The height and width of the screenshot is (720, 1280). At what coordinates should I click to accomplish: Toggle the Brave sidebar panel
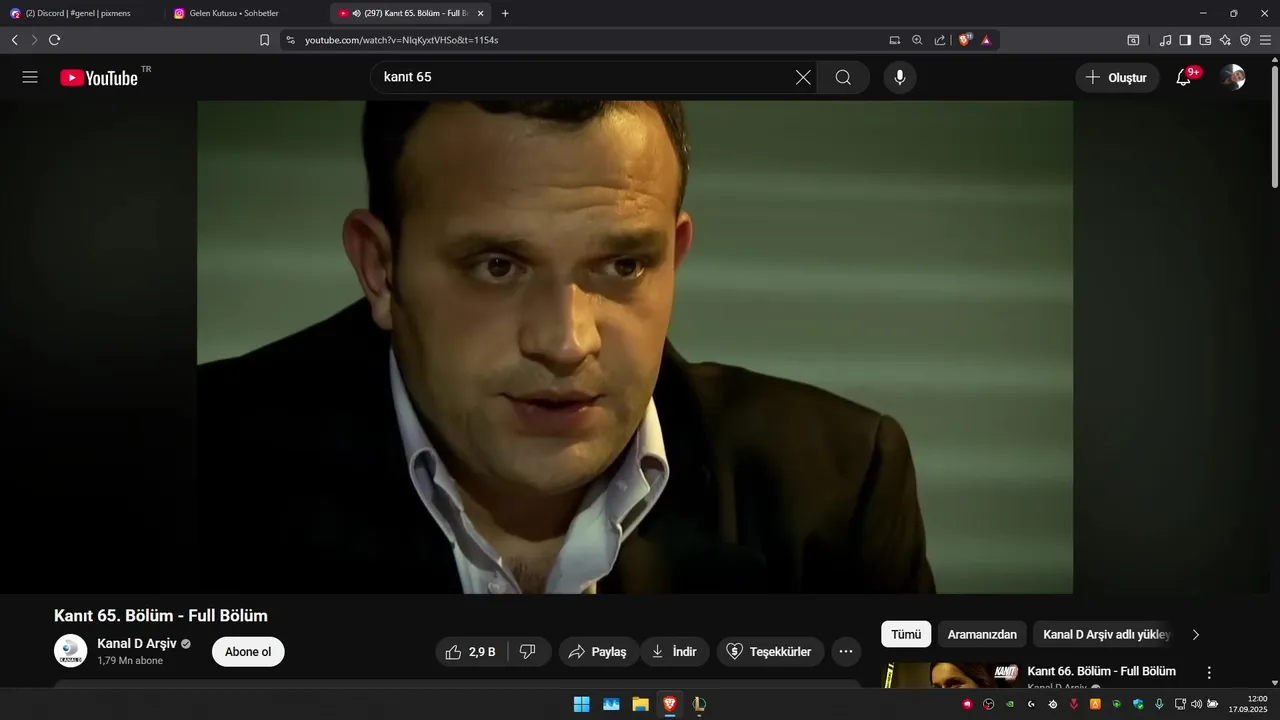click(1185, 40)
